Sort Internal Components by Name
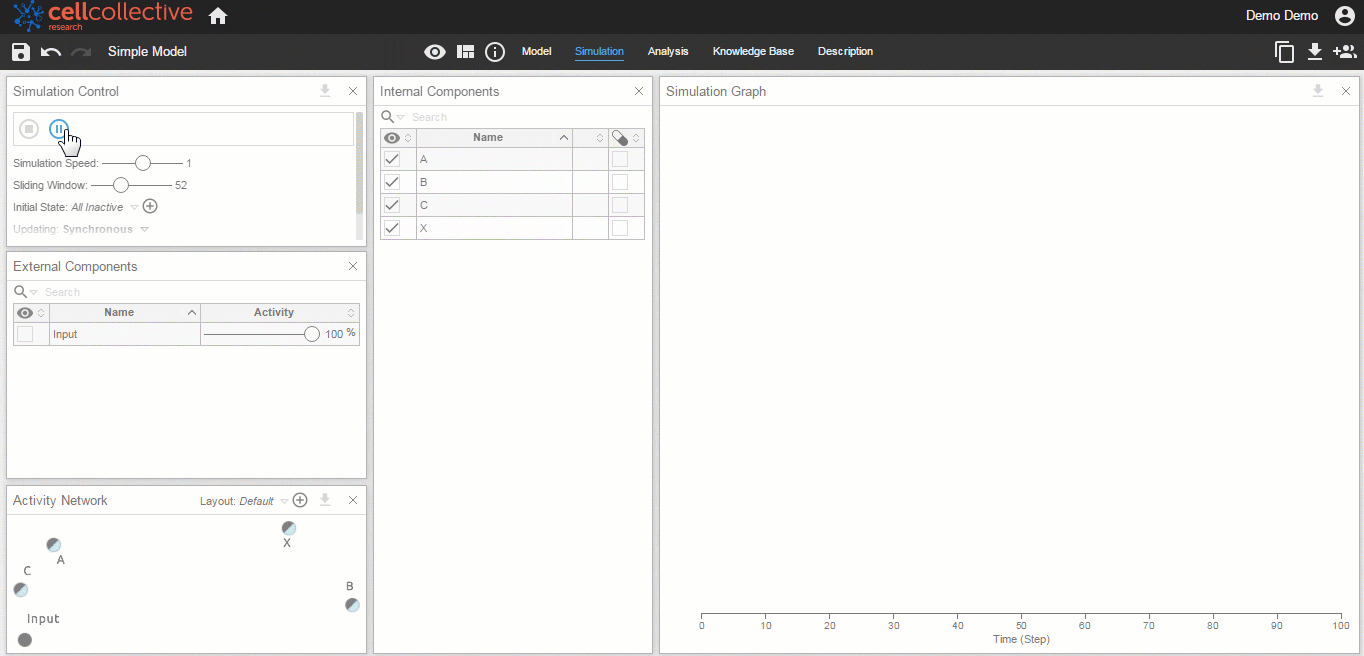The width and height of the screenshot is (1364, 656). 494,138
